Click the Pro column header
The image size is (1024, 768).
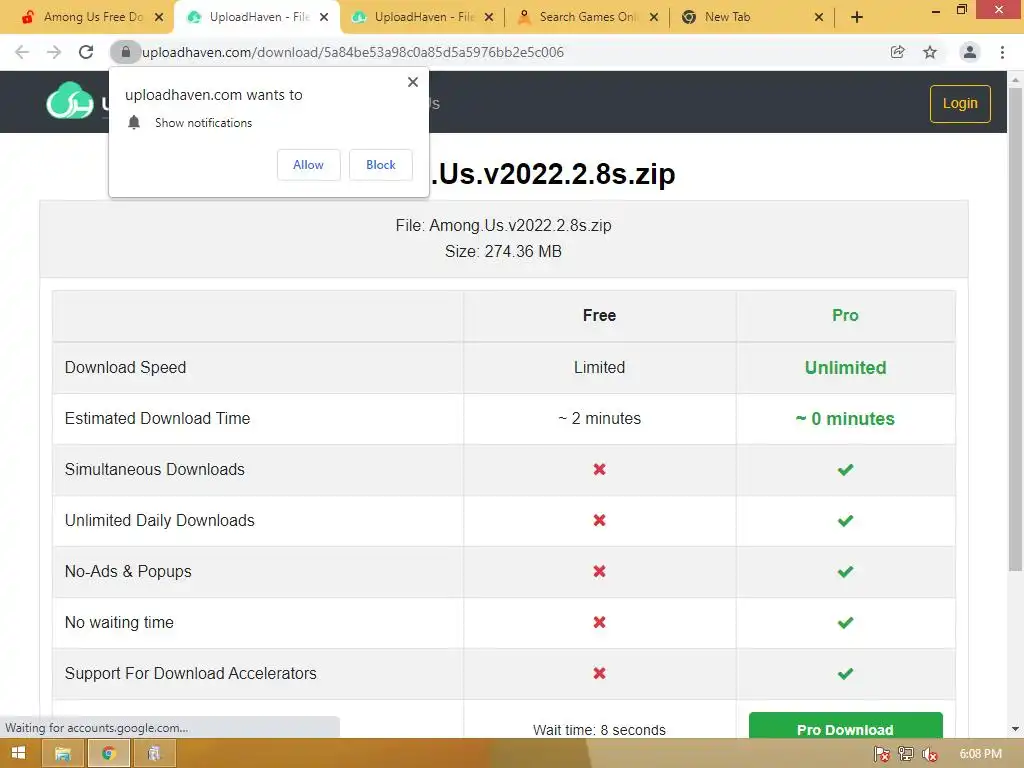pyautogui.click(x=845, y=315)
